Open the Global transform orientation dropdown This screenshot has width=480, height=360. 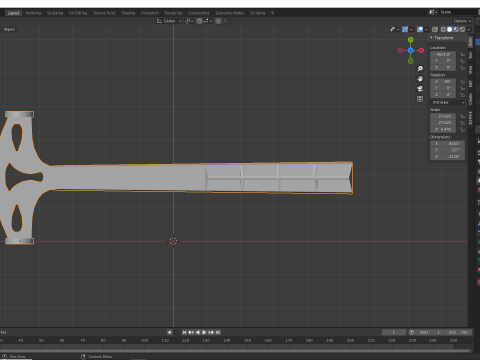click(x=169, y=21)
